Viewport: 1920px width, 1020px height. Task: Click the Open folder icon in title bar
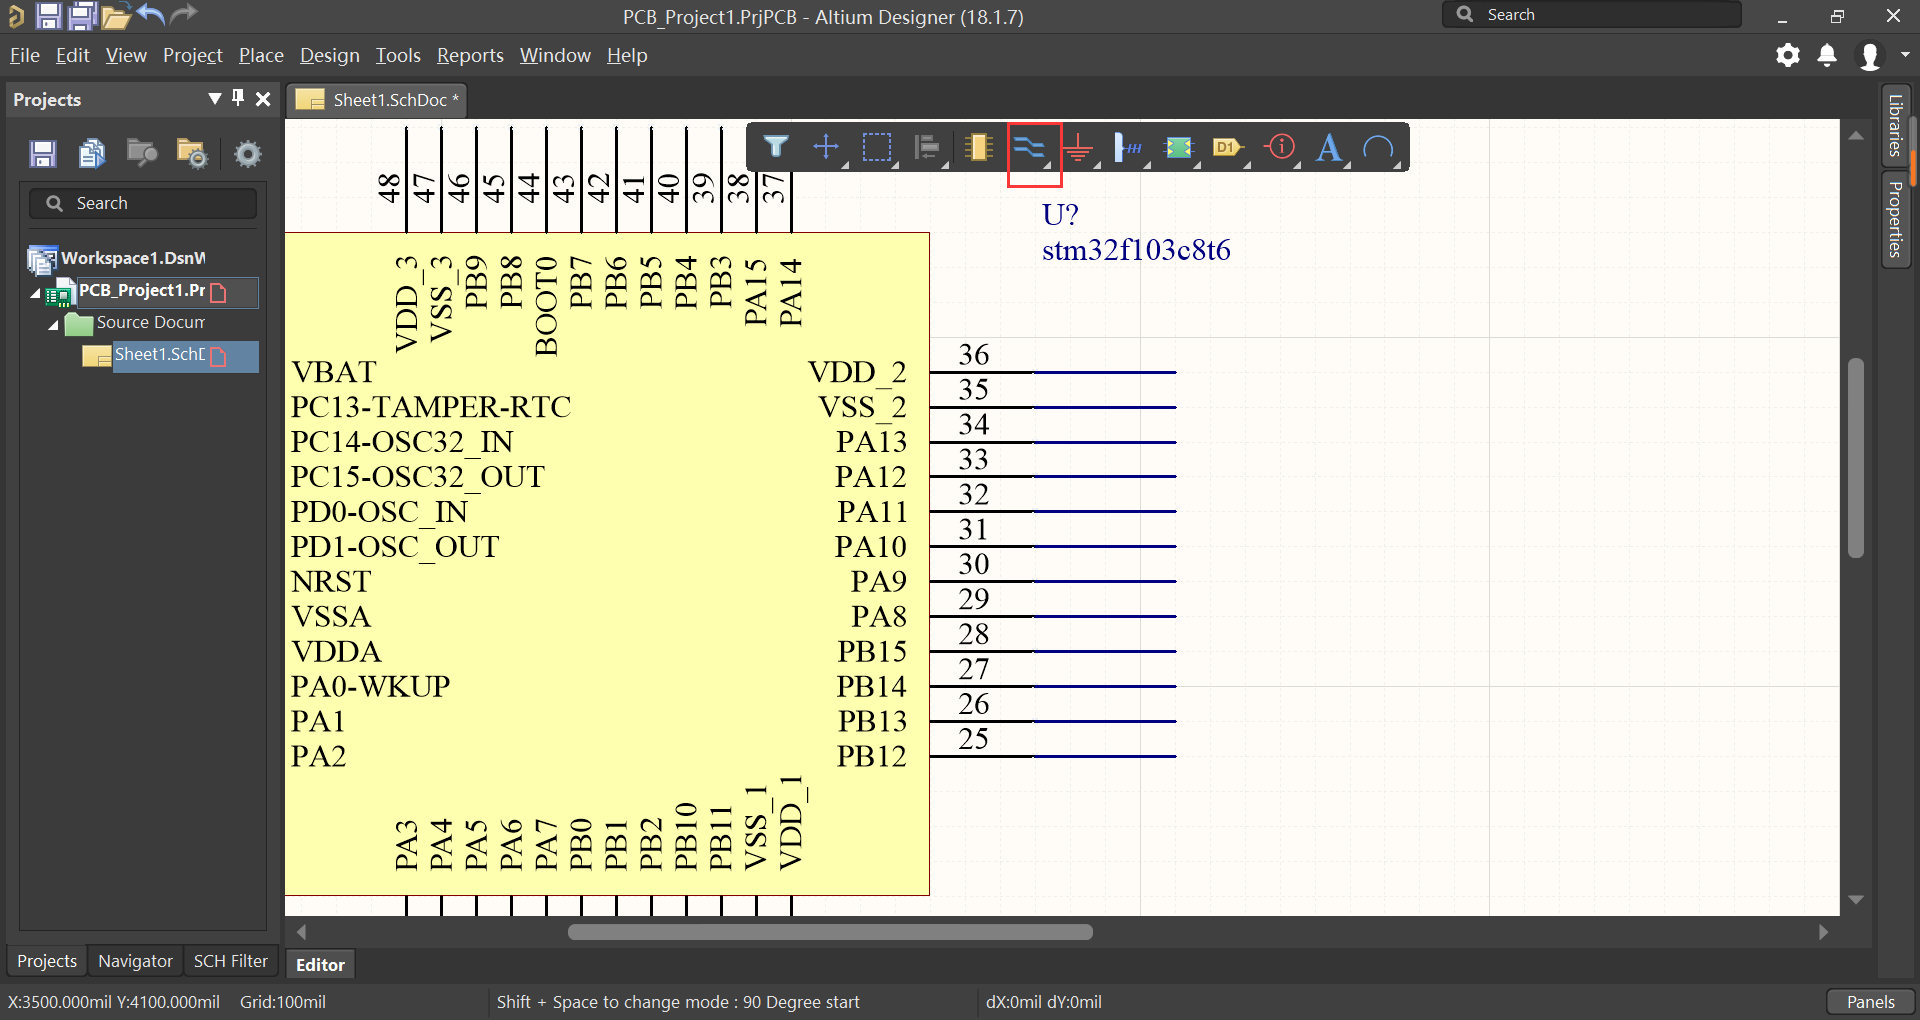116,15
